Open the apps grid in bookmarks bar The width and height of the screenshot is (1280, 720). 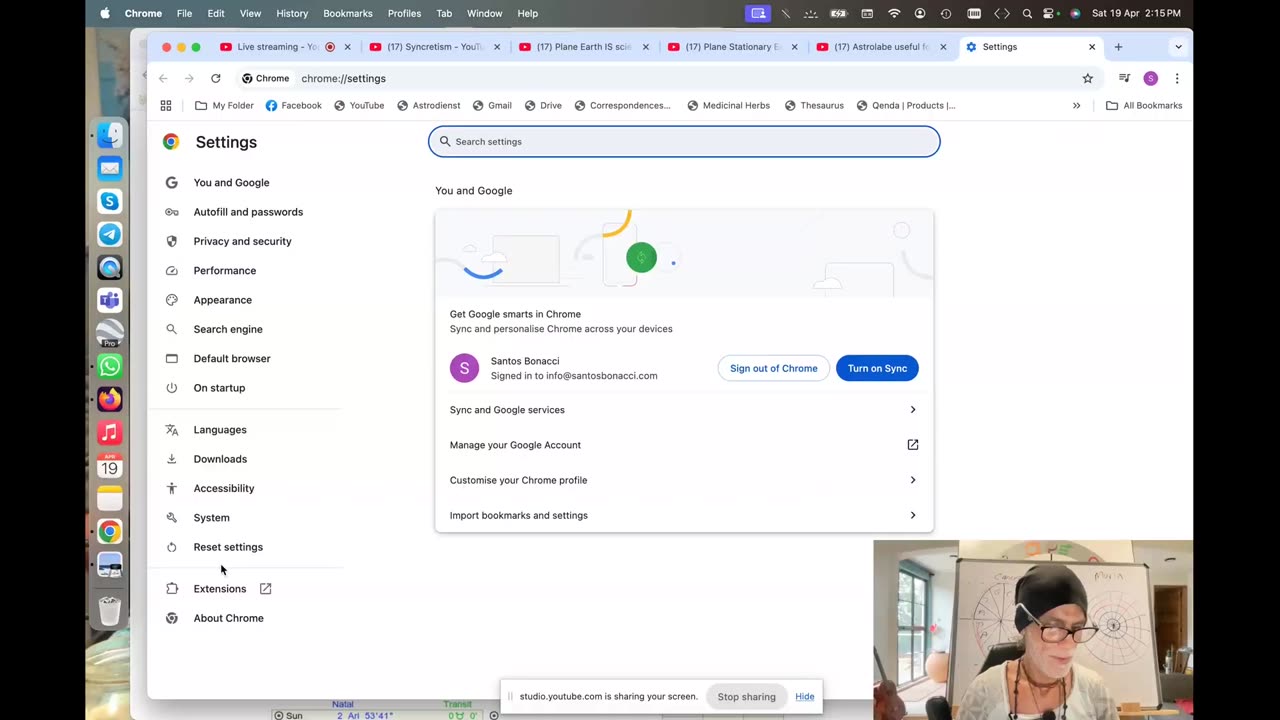(166, 105)
